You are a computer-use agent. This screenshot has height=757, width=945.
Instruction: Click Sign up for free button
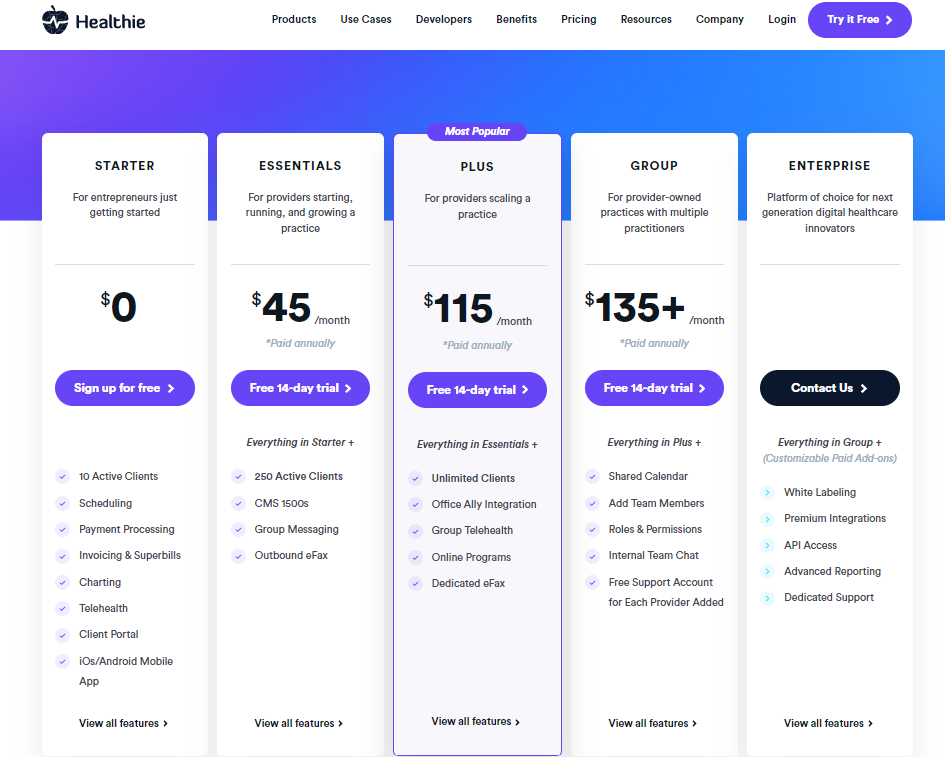125,388
